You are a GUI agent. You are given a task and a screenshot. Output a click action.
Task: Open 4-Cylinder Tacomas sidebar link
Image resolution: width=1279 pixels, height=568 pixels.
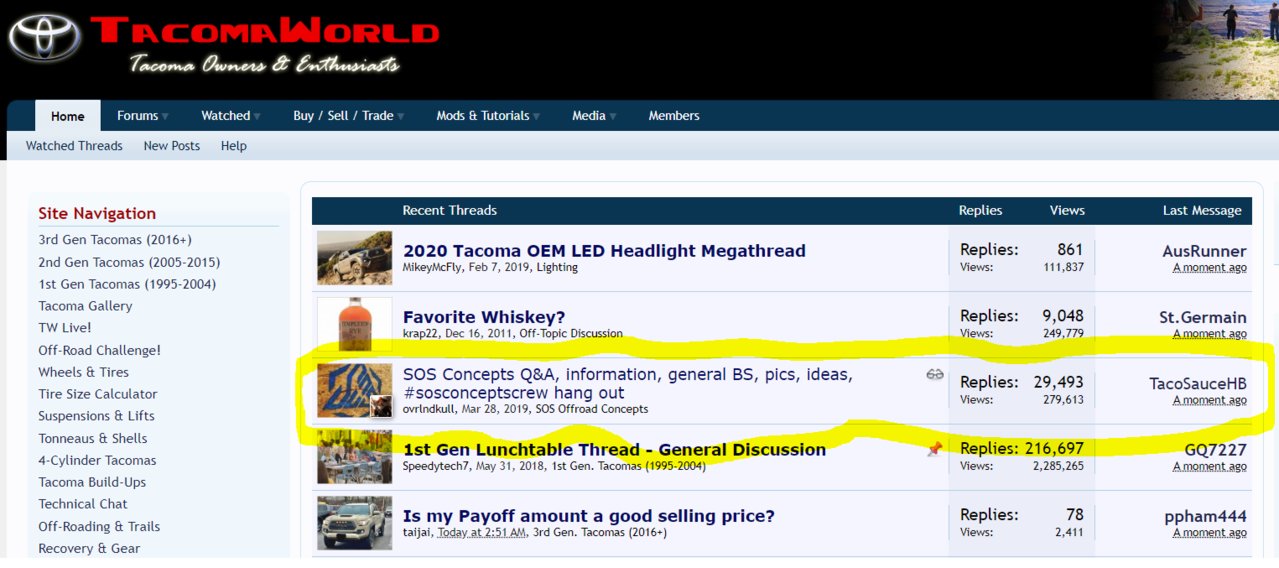pos(97,460)
